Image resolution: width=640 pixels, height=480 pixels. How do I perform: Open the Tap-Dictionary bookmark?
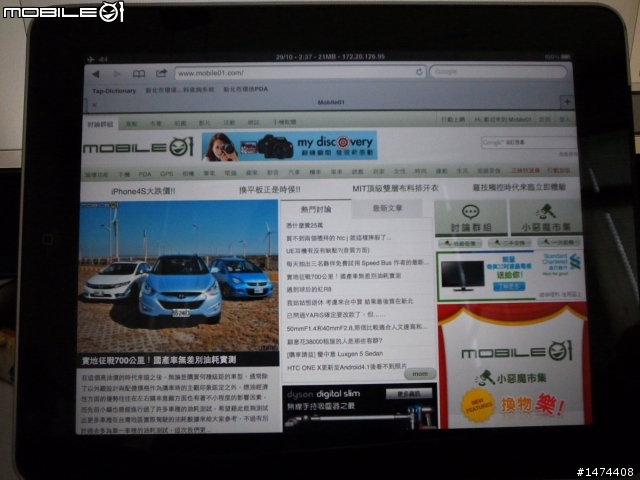[114, 91]
